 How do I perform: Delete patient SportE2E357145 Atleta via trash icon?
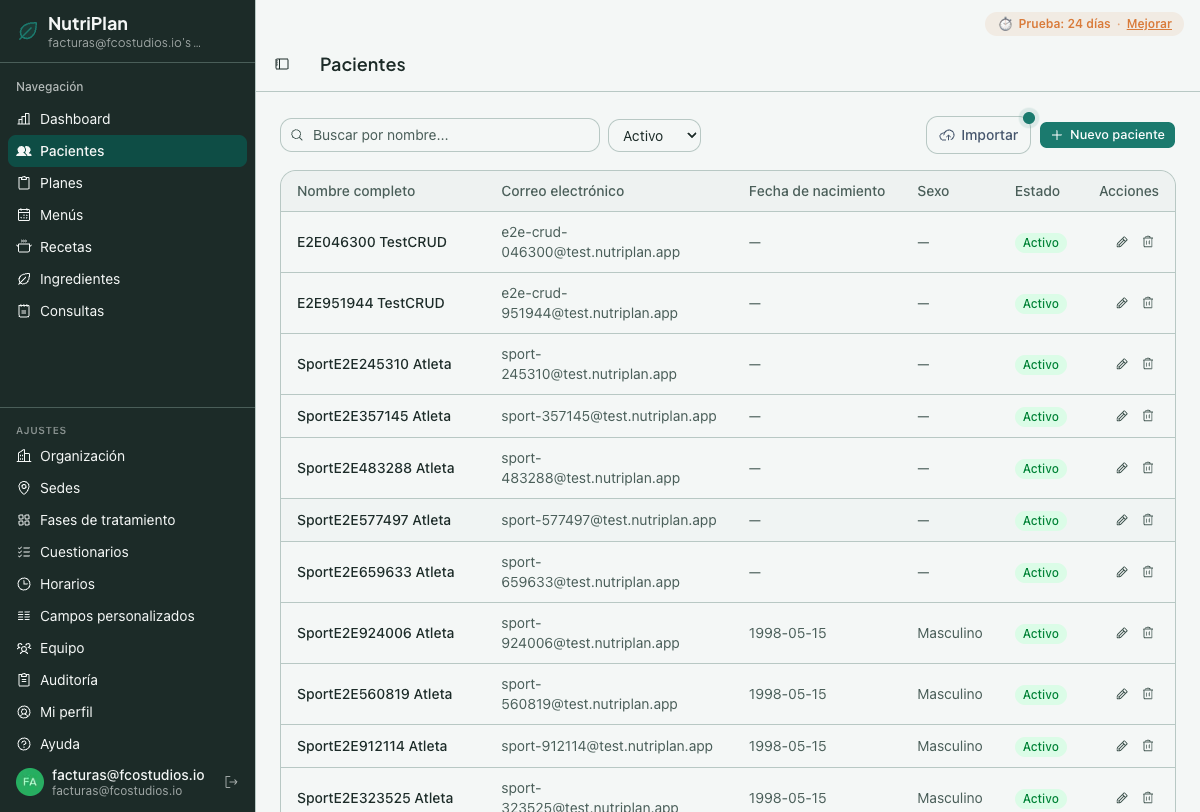(x=1148, y=416)
